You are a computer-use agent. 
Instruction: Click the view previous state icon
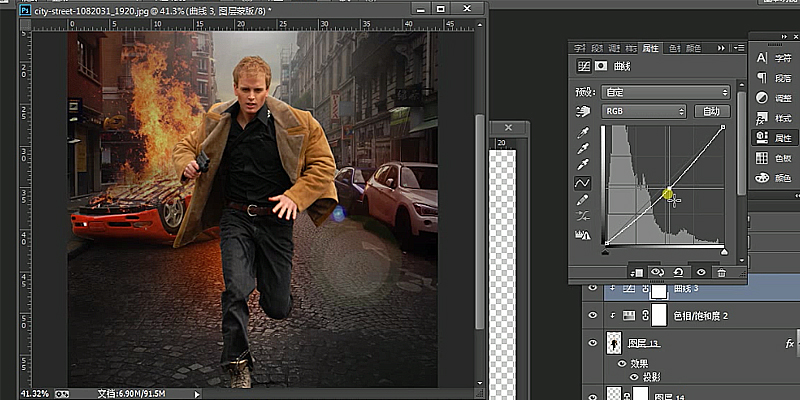click(657, 272)
